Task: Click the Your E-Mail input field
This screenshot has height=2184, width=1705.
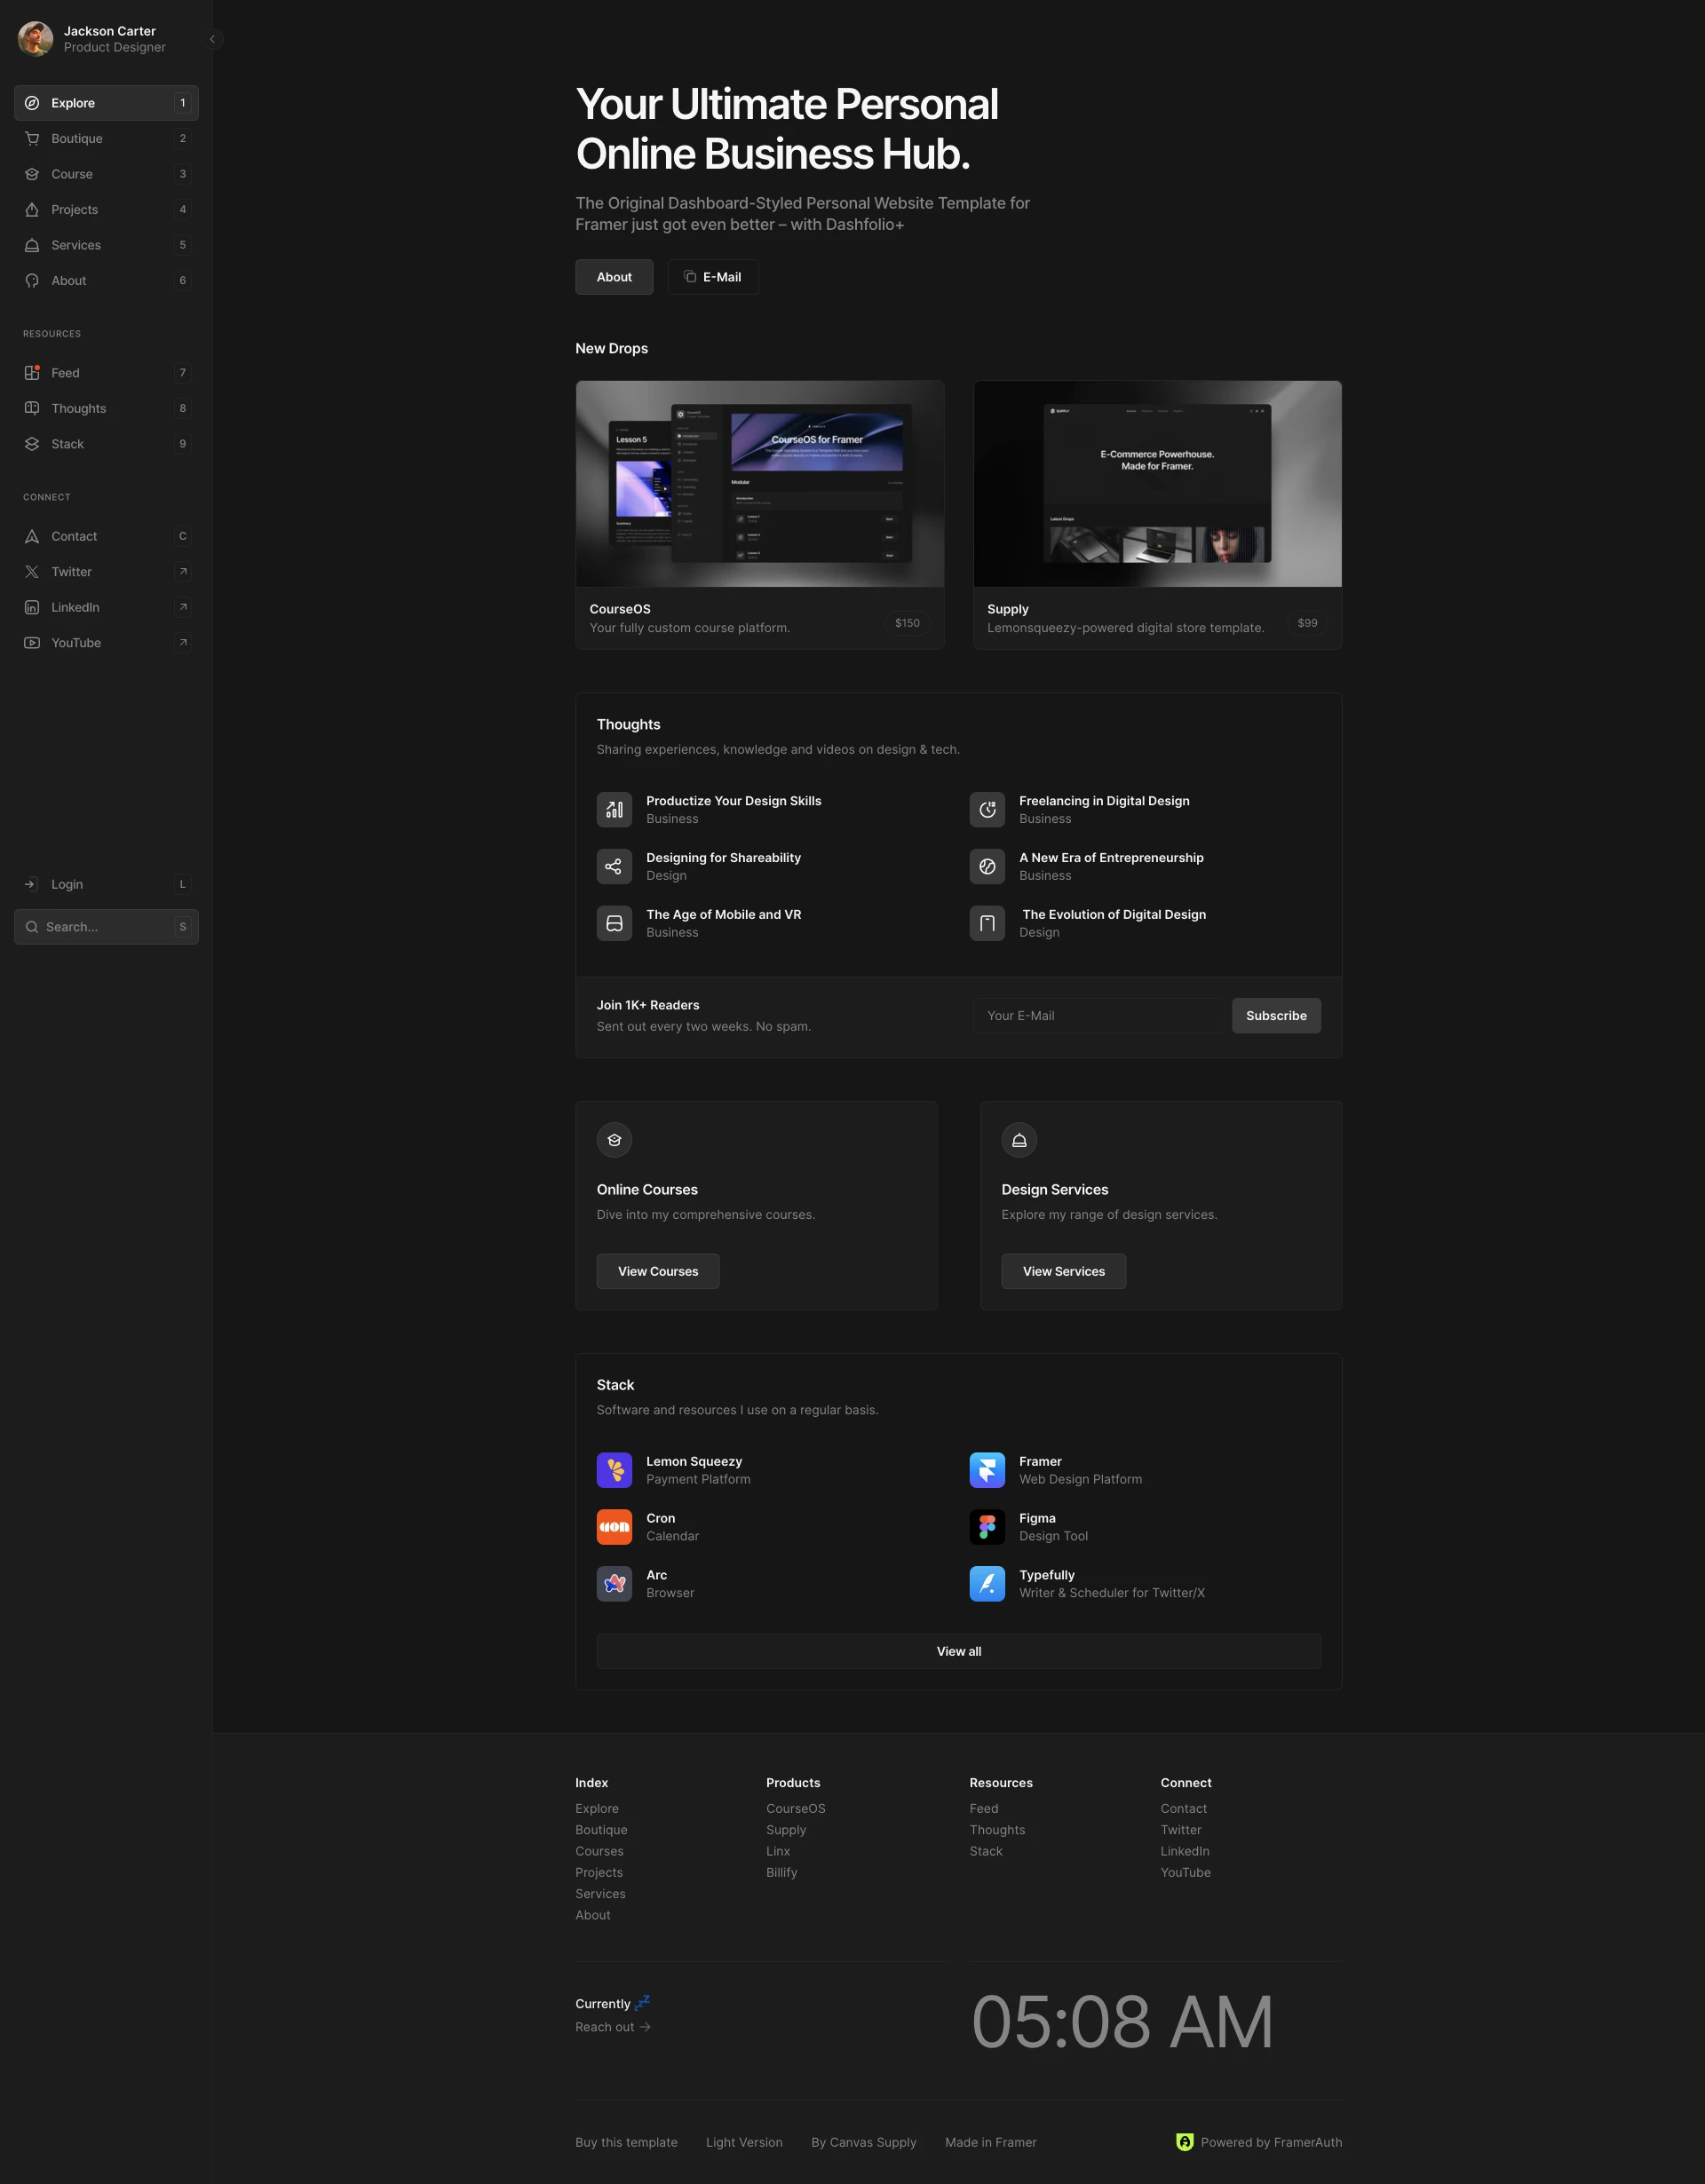Action: pyautogui.click(x=1098, y=1015)
